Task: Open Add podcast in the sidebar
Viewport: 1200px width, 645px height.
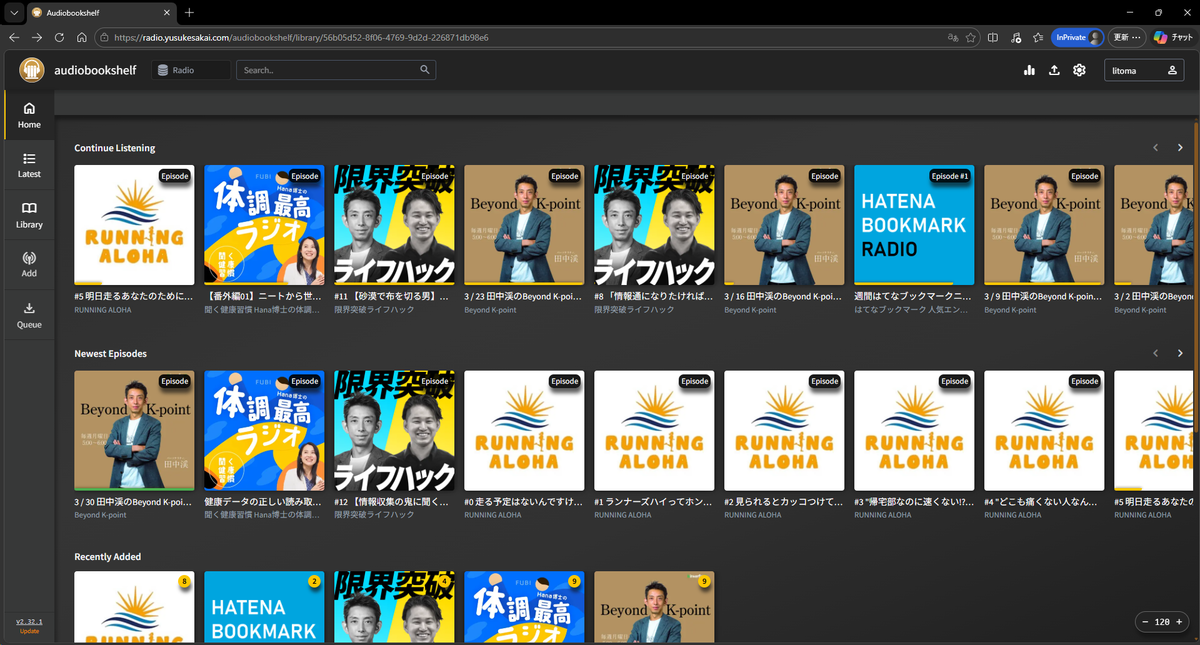Action: [29, 264]
